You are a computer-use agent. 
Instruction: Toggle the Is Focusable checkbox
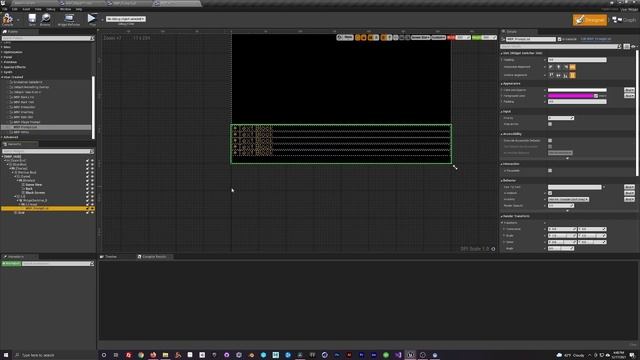(x=550, y=171)
